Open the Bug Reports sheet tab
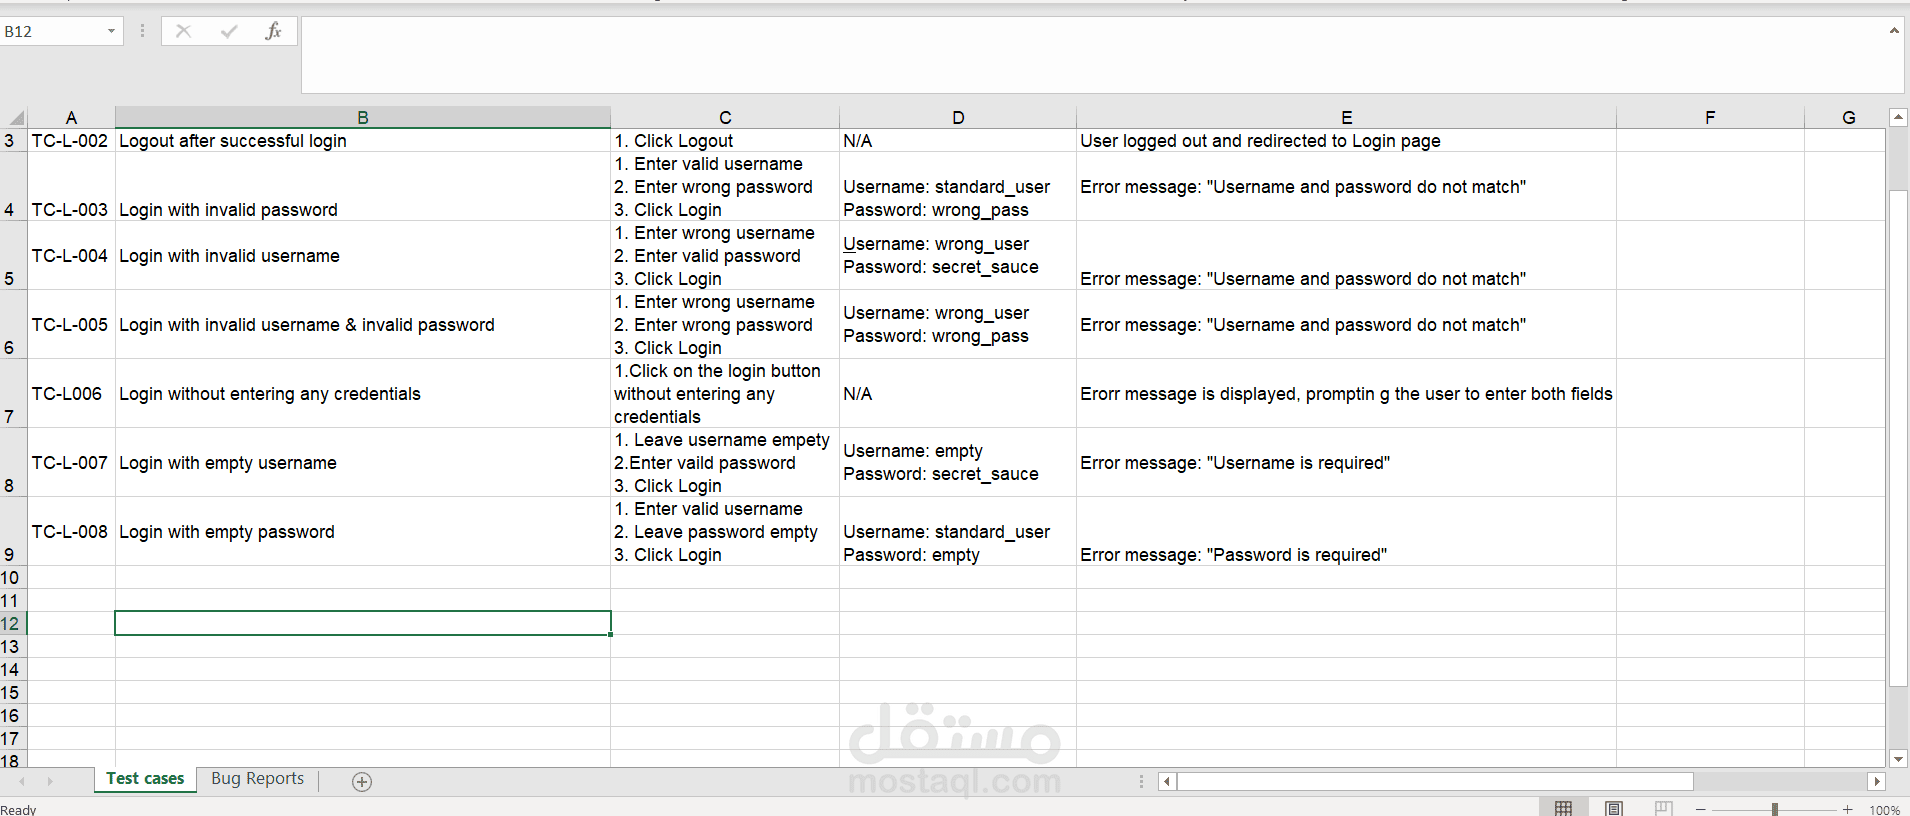The width and height of the screenshot is (1910, 816). [257, 779]
